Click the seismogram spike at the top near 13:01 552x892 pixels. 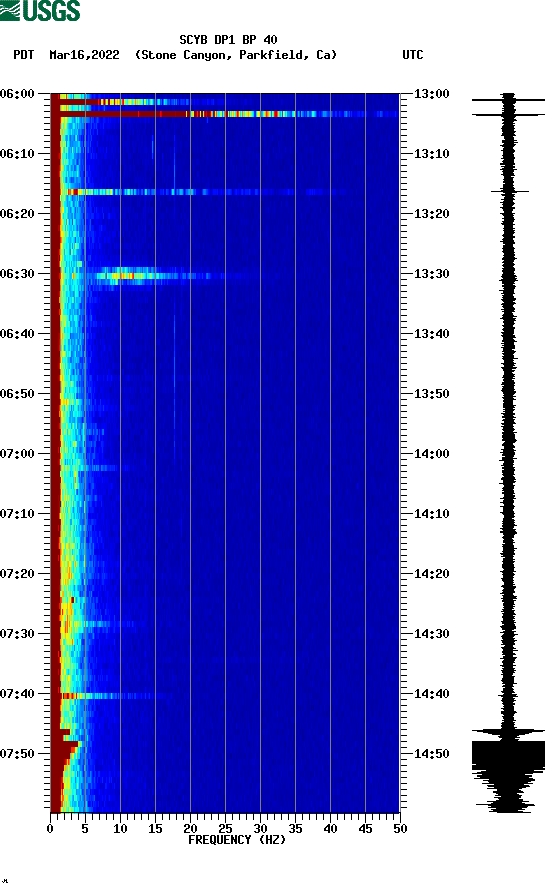coord(508,100)
